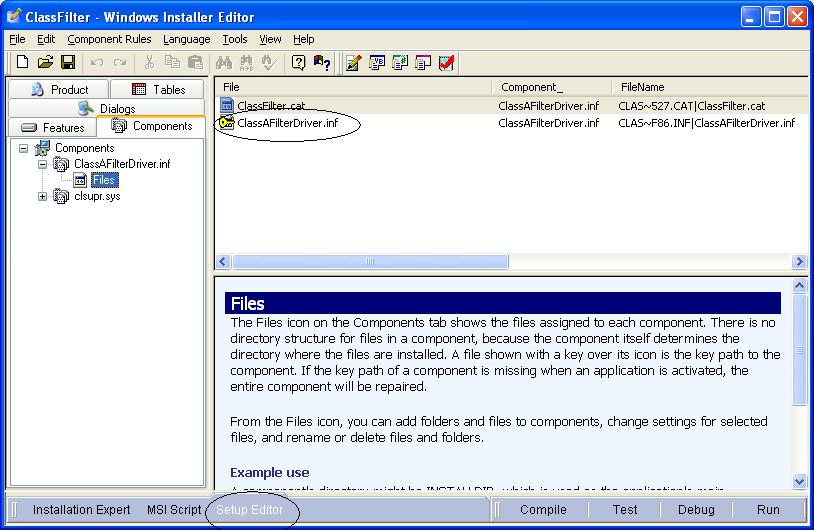
Task: Click the Cut scissors icon
Action: [150, 62]
